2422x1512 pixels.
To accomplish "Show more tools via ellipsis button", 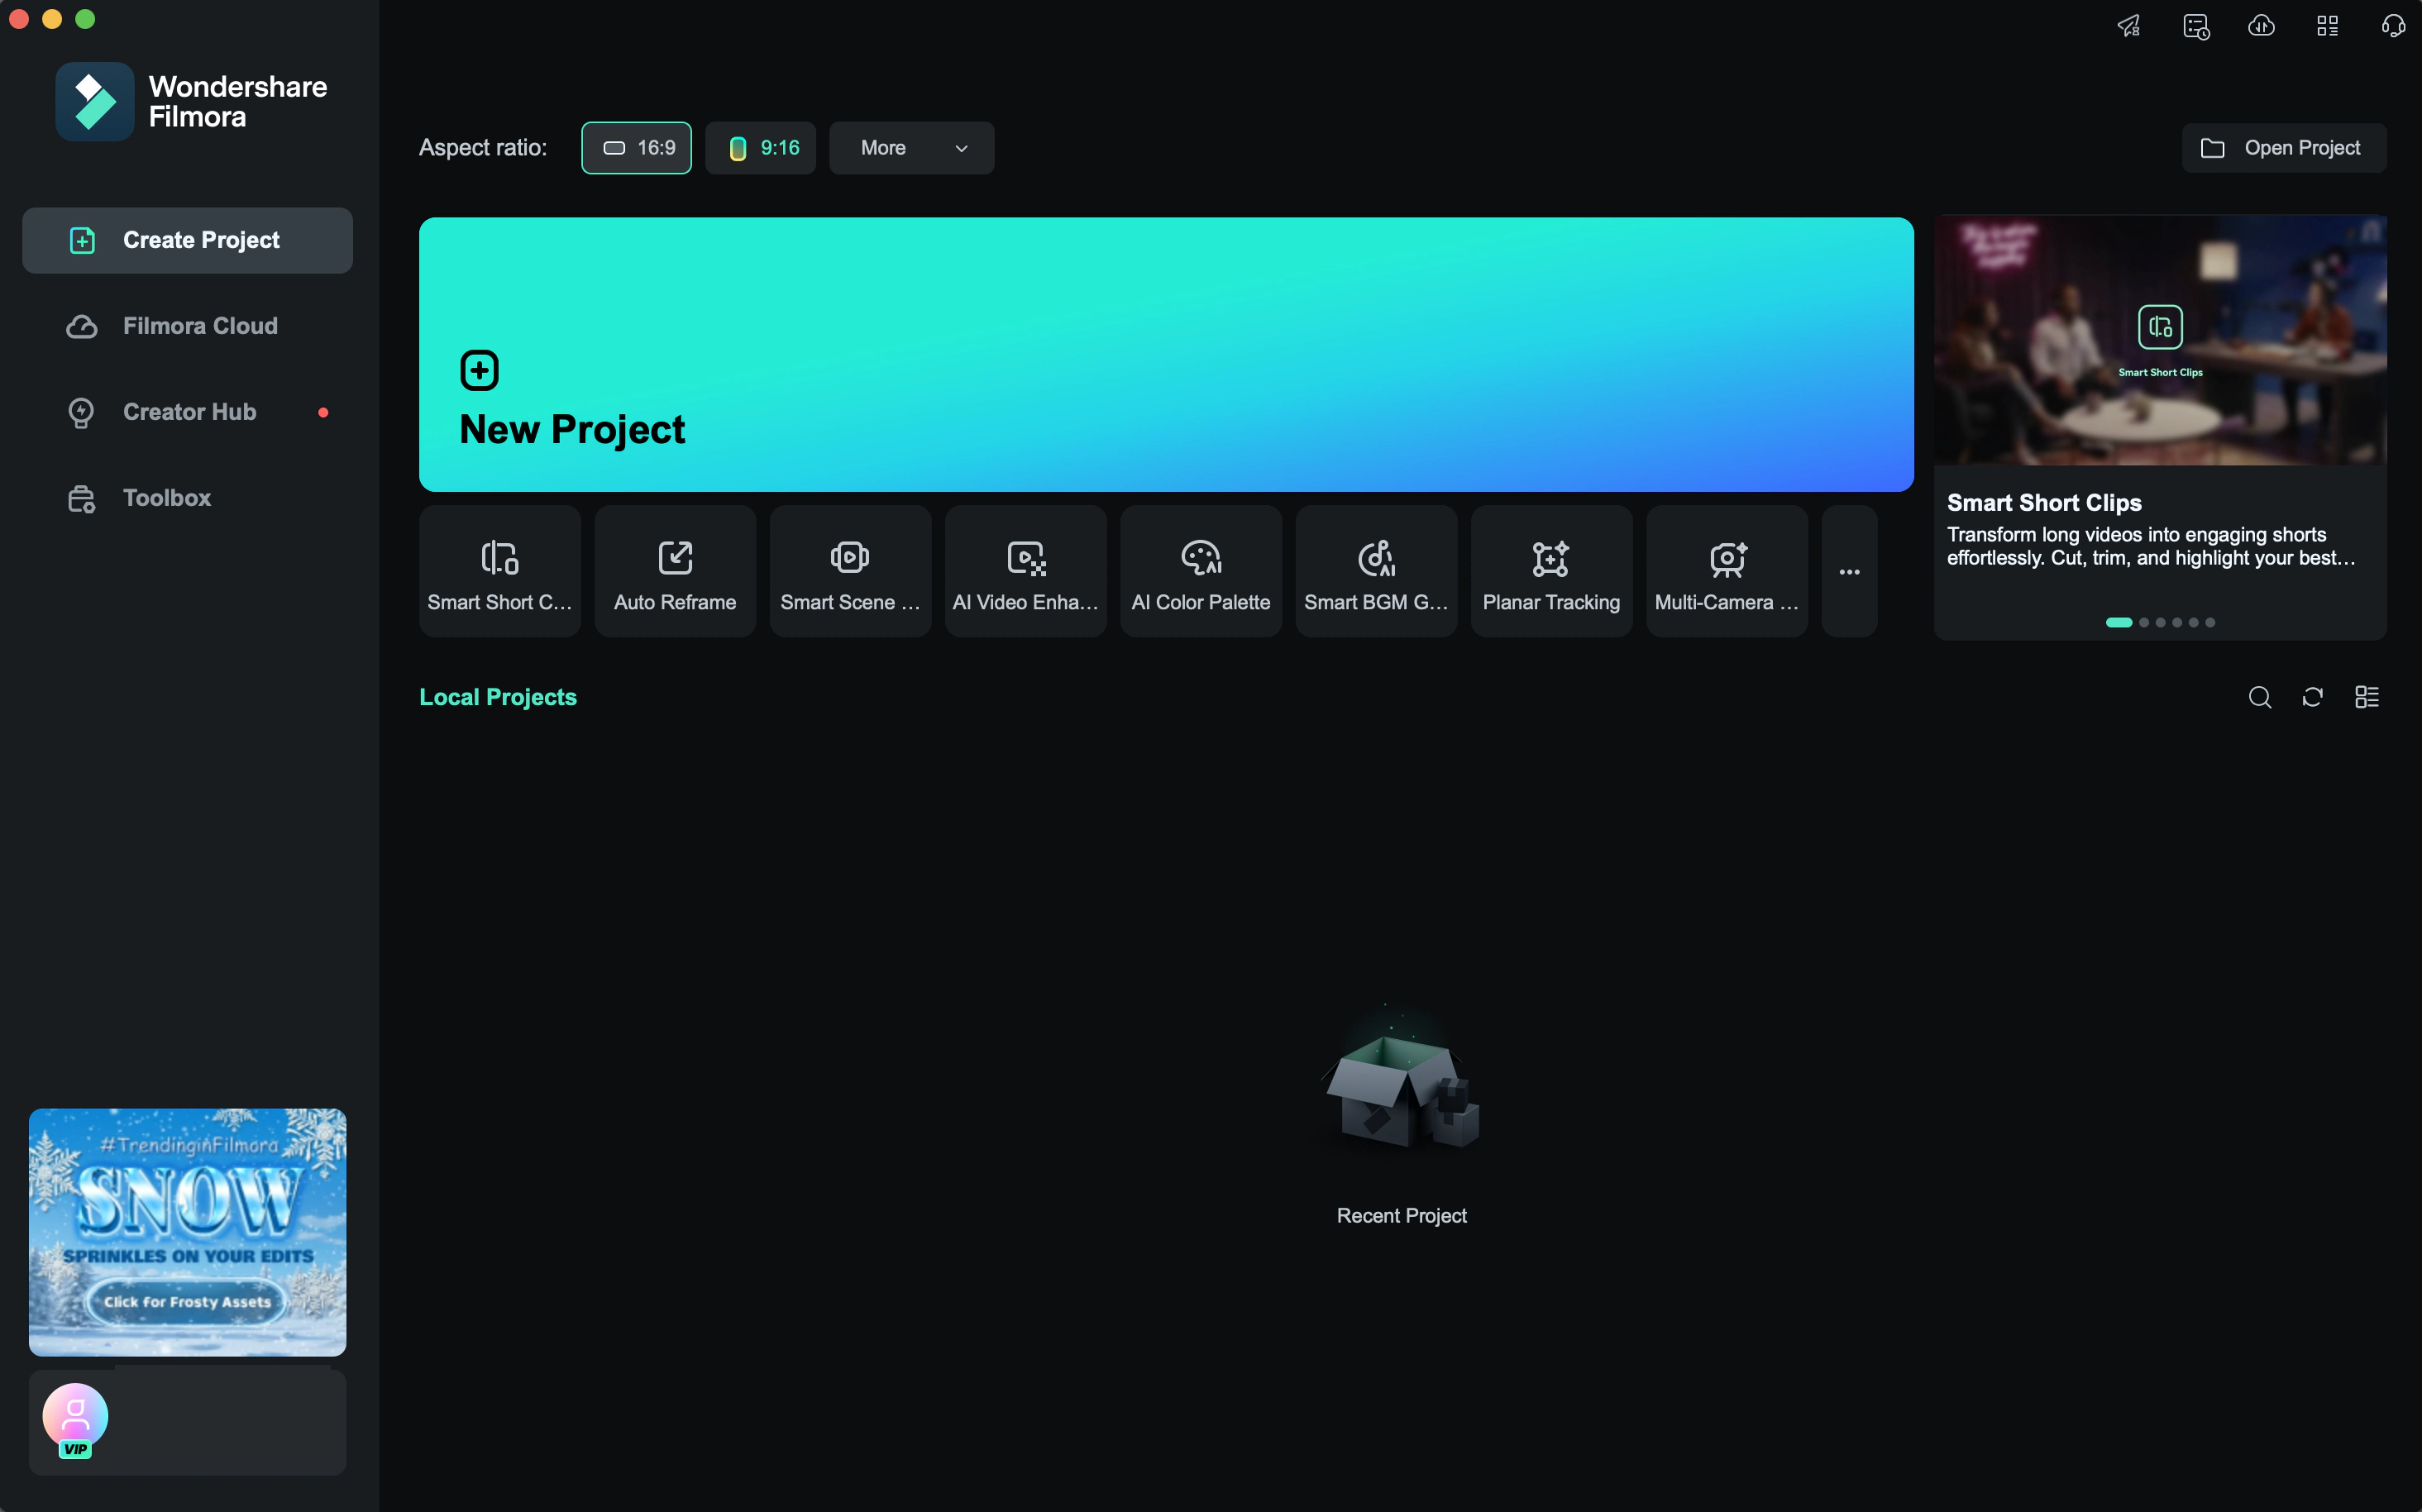I will [1849, 571].
